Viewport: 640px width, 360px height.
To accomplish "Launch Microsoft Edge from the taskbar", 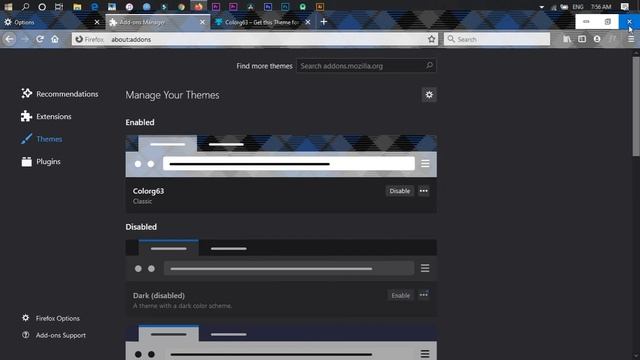I will click(x=95, y=7).
